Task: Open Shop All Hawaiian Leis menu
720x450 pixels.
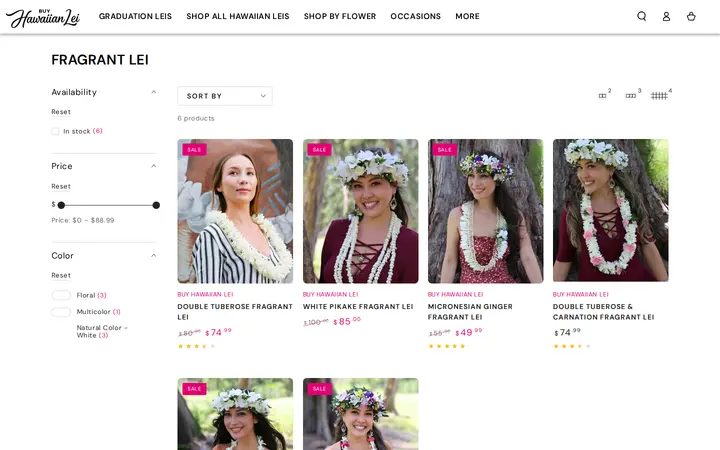Action: 238,16
